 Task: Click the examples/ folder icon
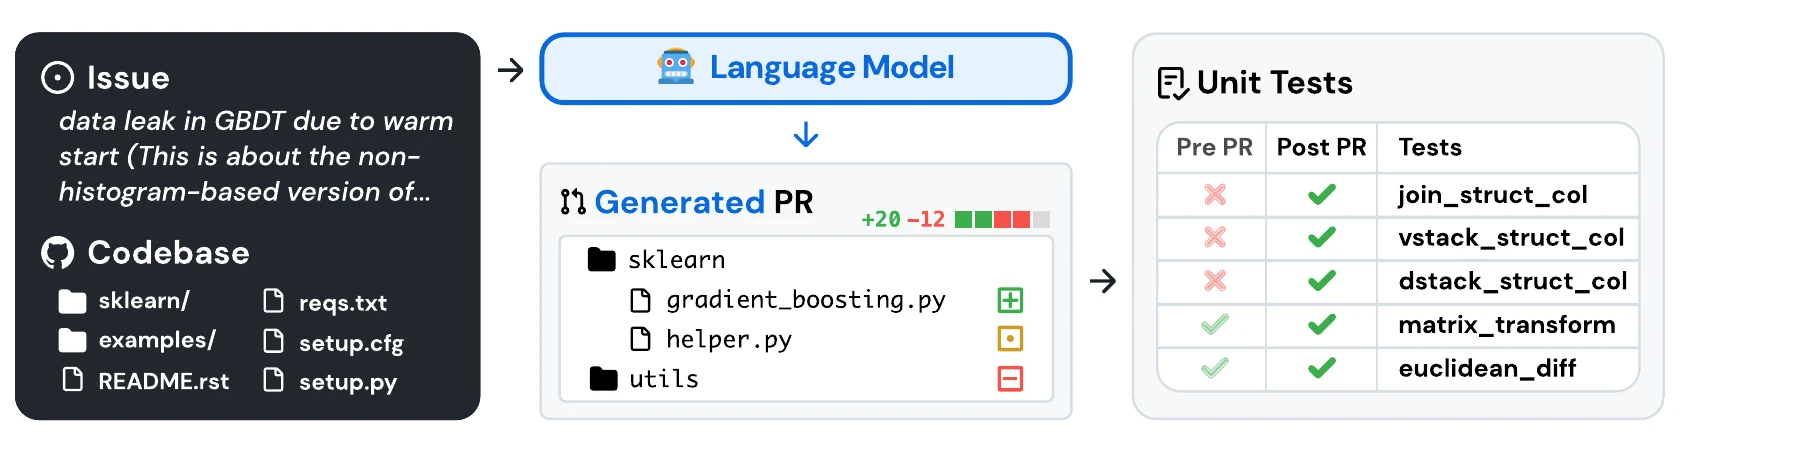(x=72, y=341)
